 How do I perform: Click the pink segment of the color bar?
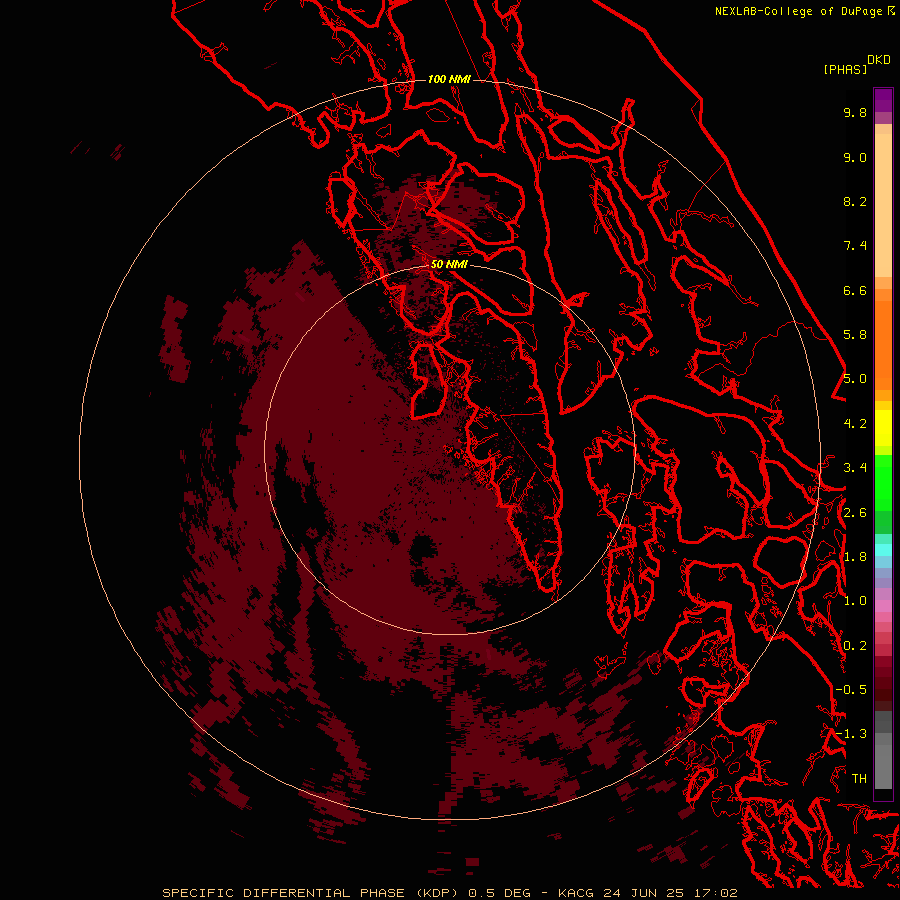click(883, 606)
